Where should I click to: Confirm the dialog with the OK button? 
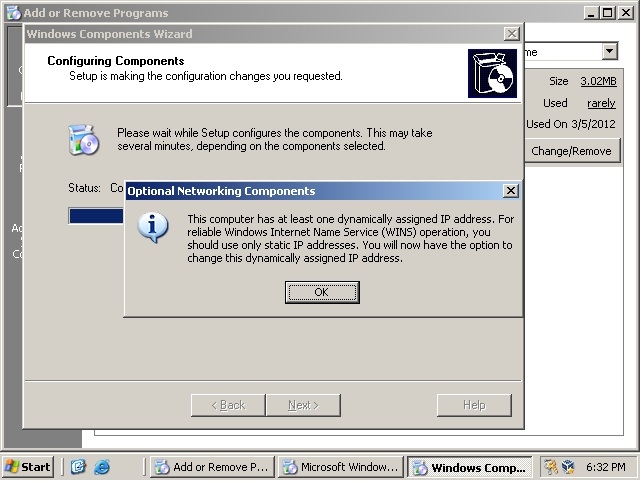(322, 292)
